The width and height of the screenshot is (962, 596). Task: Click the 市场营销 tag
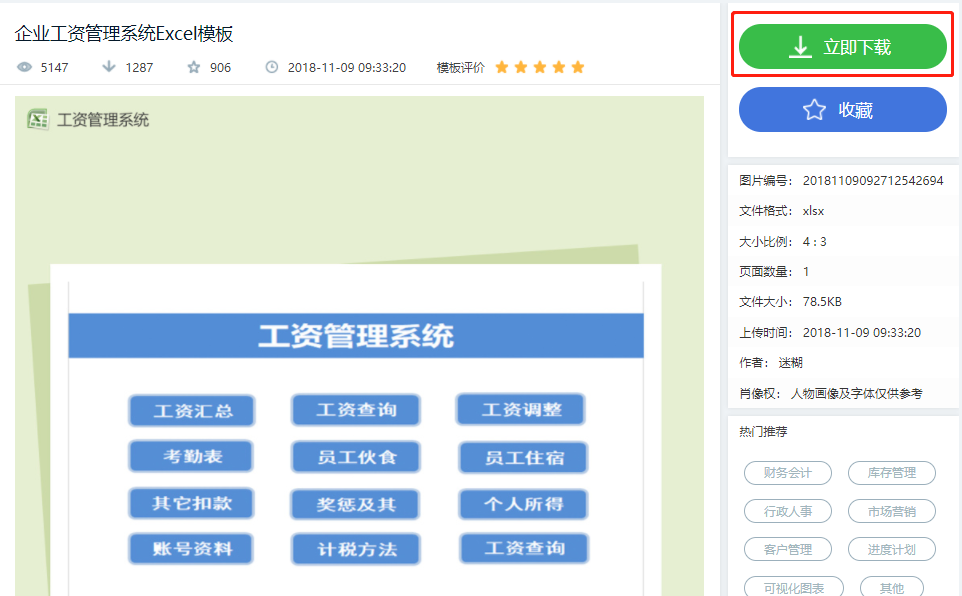891,511
